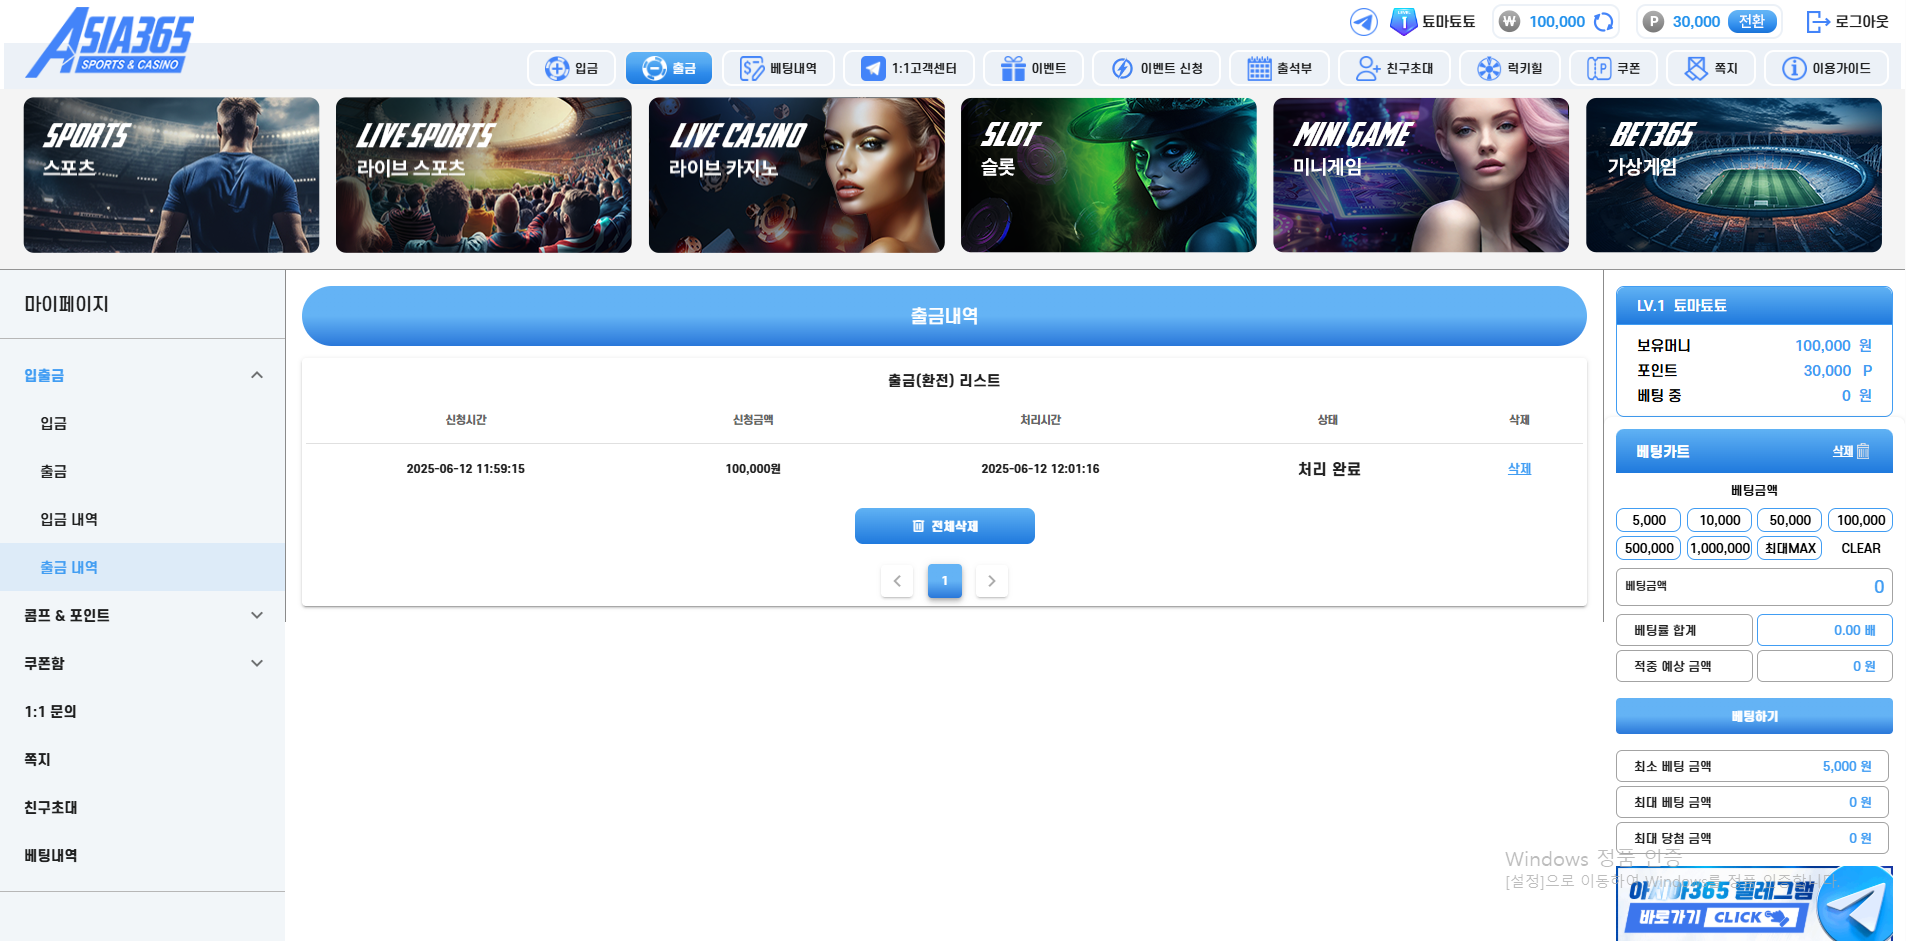Click the P point icon beside 30,000
The image size is (1906, 941).
pyautogui.click(x=1653, y=22)
